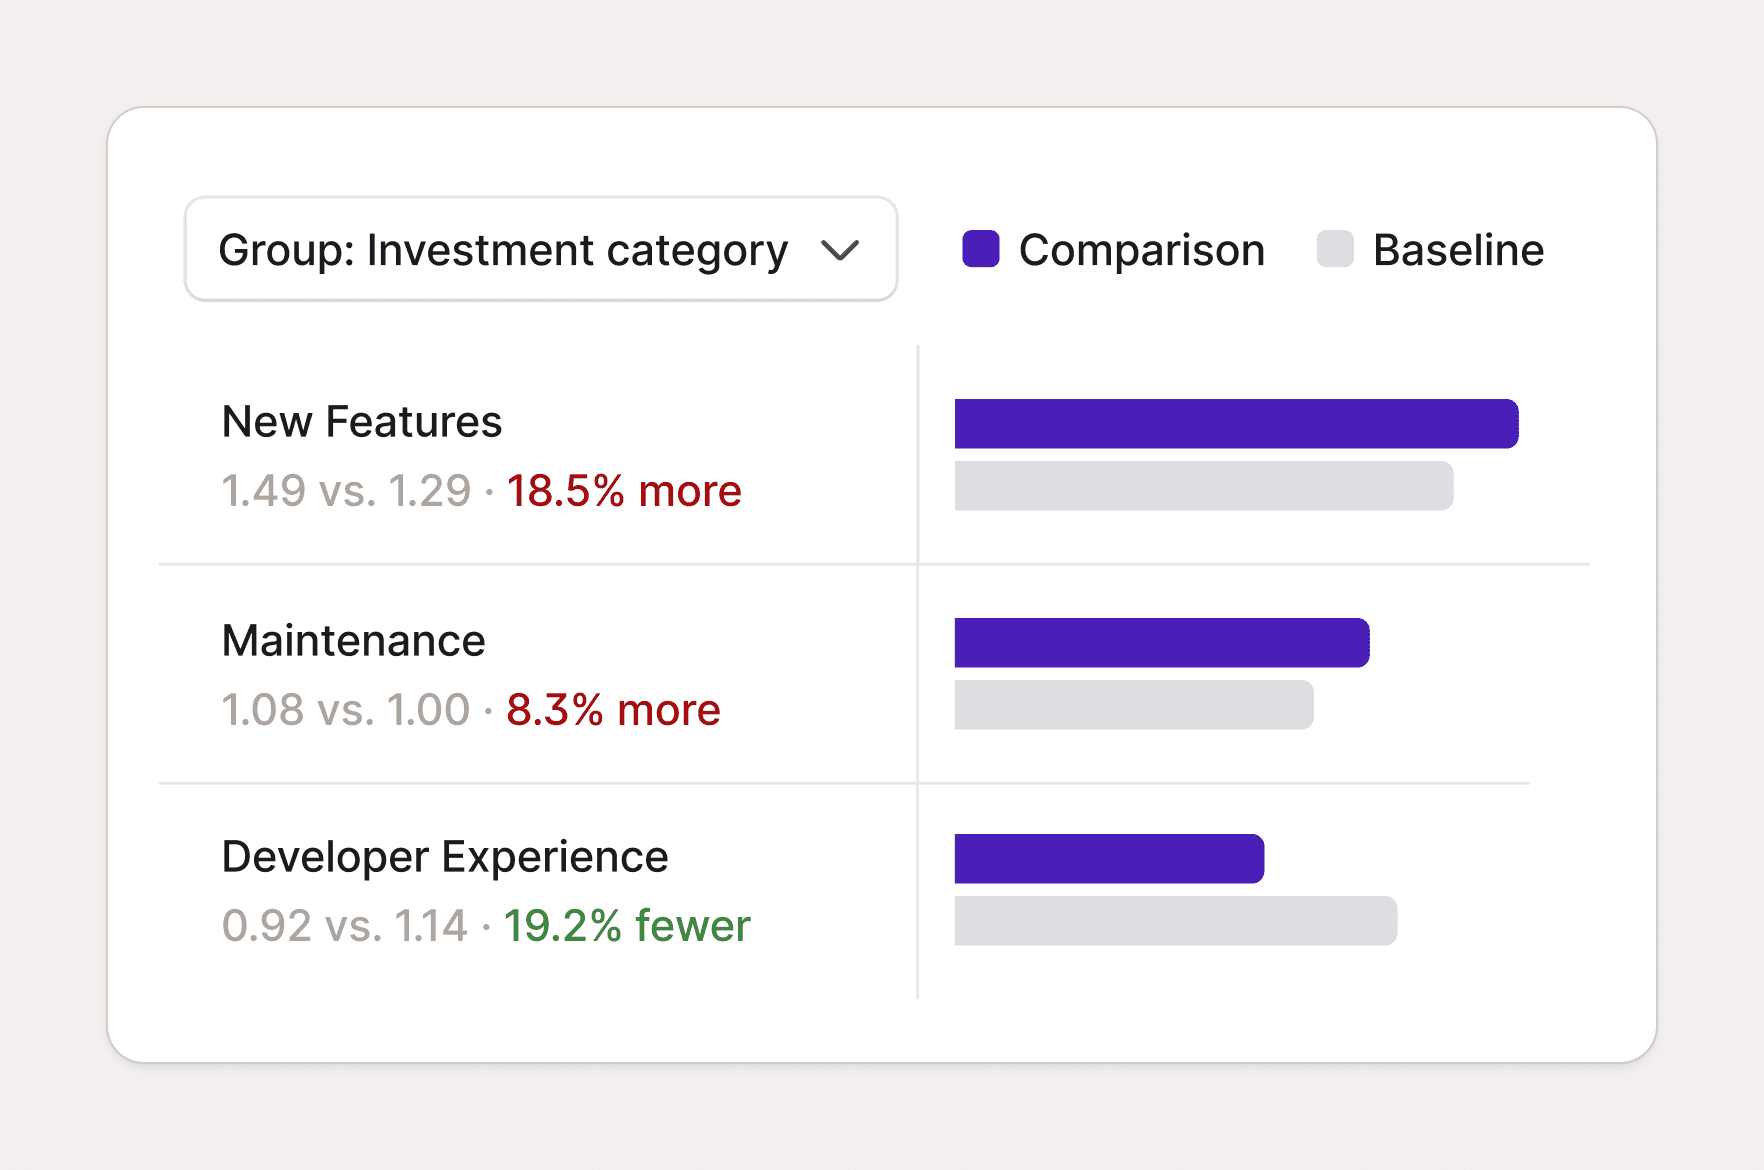This screenshot has width=1764, height=1170.
Task: Click the green 19.2% fewer text
Action: (x=627, y=926)
